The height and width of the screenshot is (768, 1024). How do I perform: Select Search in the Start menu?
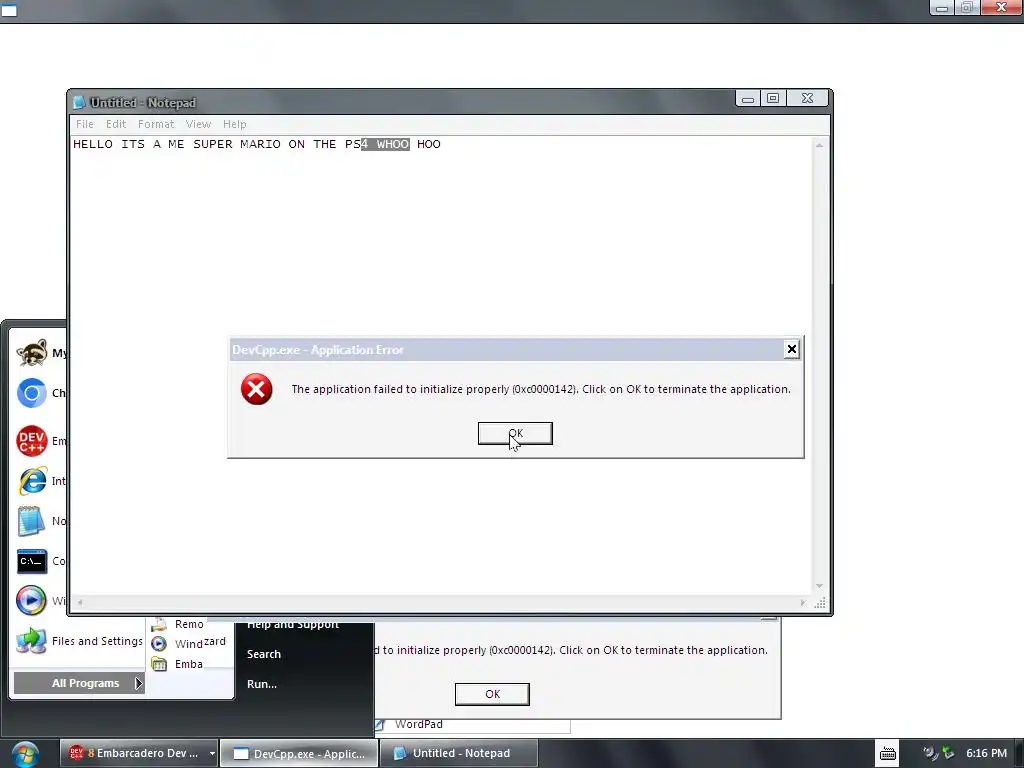pos(264,654)
